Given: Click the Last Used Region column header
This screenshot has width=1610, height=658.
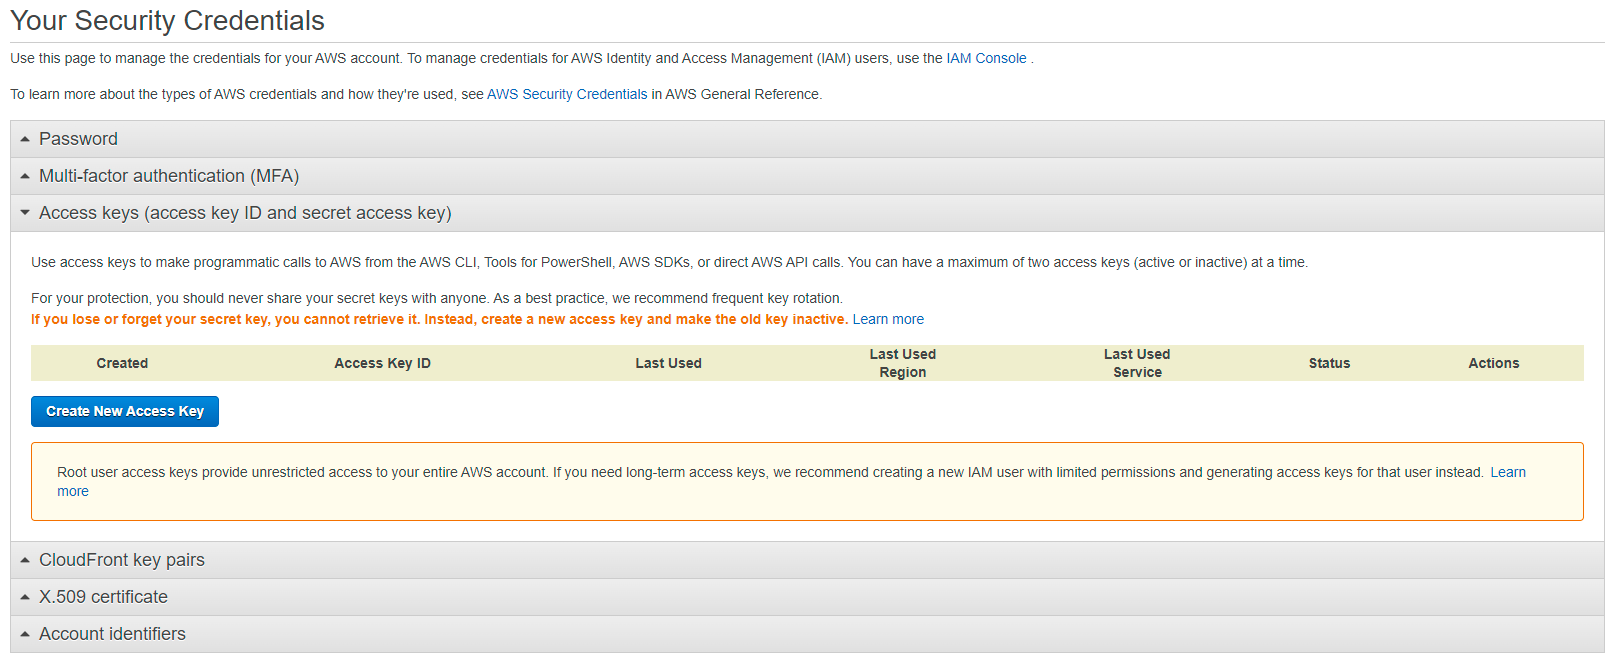Looking at the screenshot, I should click(x=903, y=363).
